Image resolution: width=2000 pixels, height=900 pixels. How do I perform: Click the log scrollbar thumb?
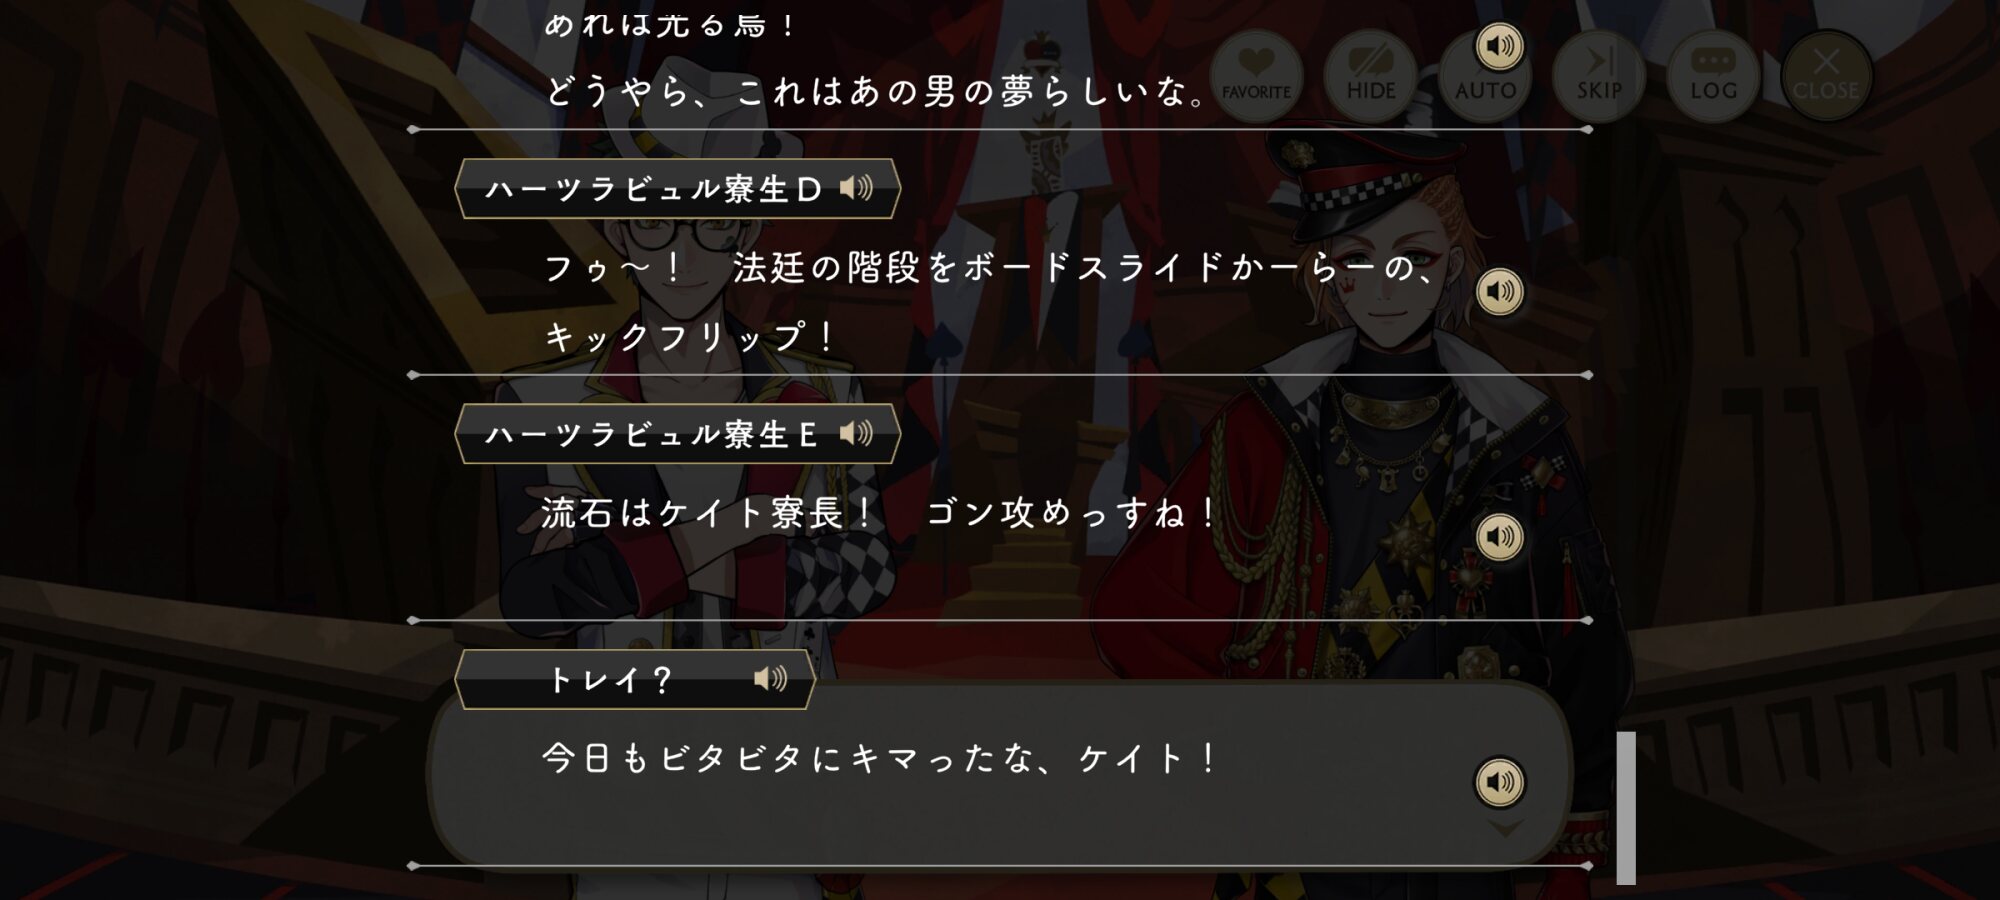[1626, 808]
